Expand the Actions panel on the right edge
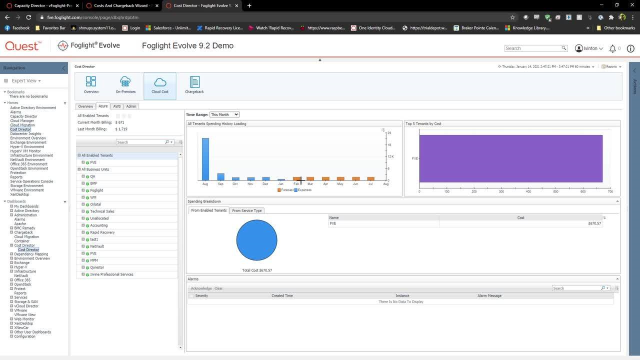The height and width of the screenshot is (360, 640). [634, 71]
